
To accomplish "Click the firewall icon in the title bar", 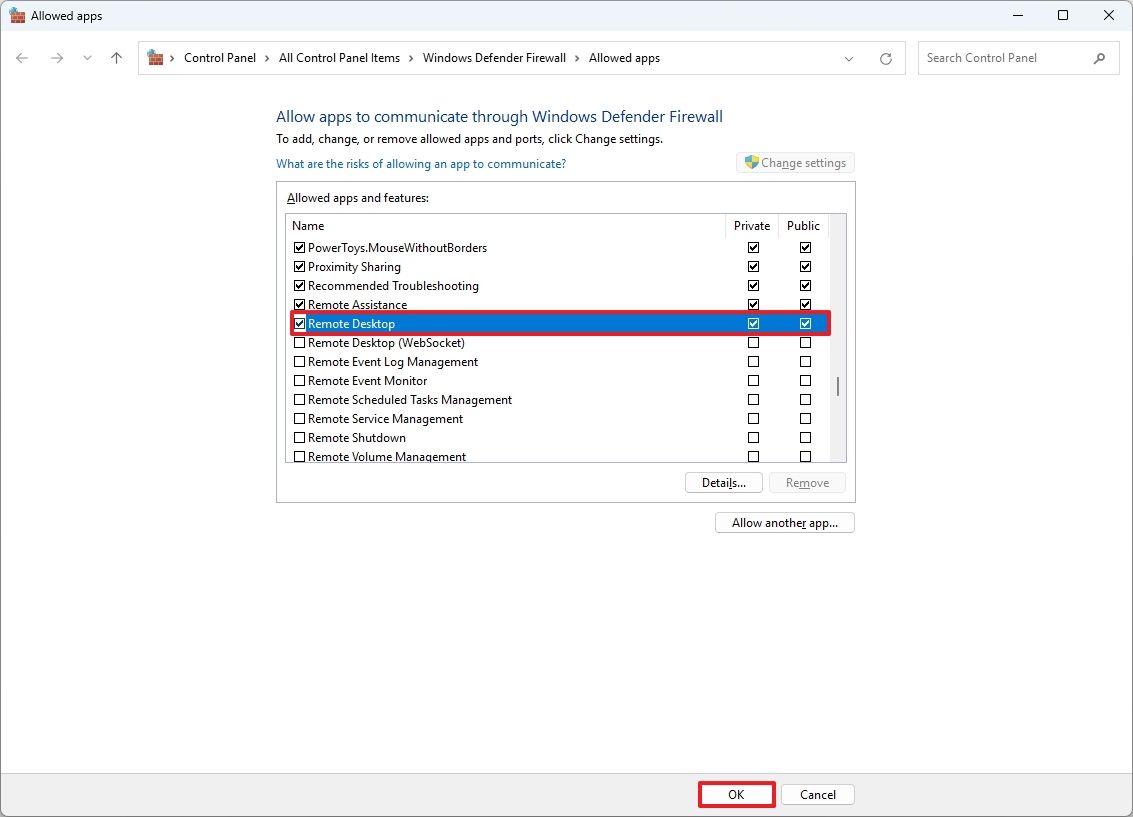I will coord(17,15).
